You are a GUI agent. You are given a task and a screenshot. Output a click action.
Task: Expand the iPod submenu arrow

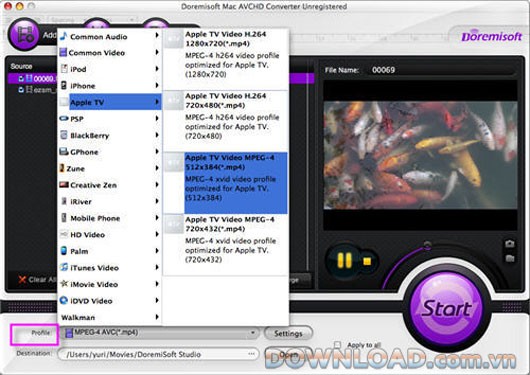[157, 69]
